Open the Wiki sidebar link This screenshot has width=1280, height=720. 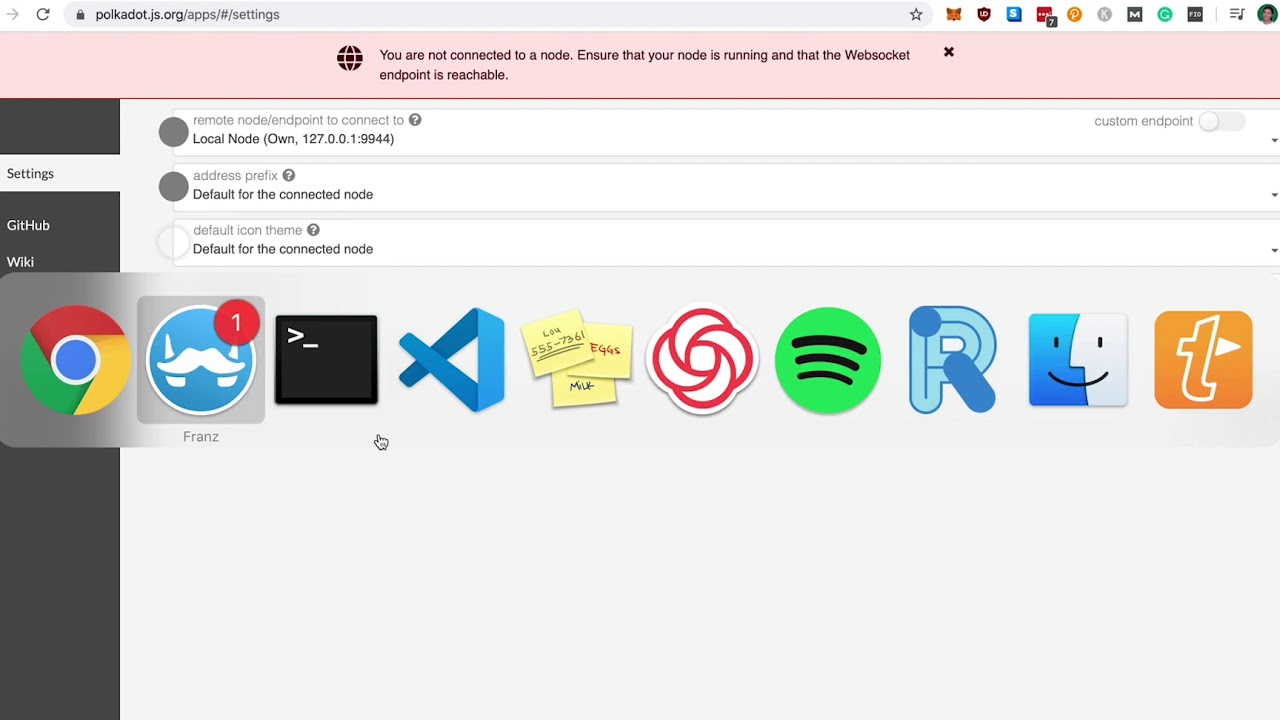[20, 262]
